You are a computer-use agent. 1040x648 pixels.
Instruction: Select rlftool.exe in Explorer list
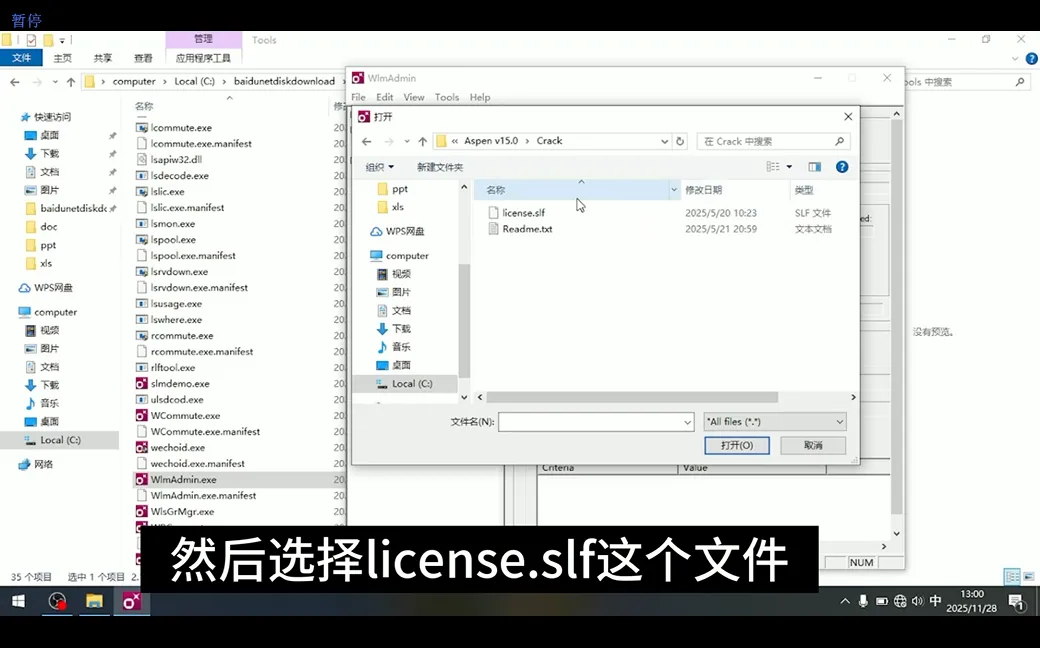172,367
